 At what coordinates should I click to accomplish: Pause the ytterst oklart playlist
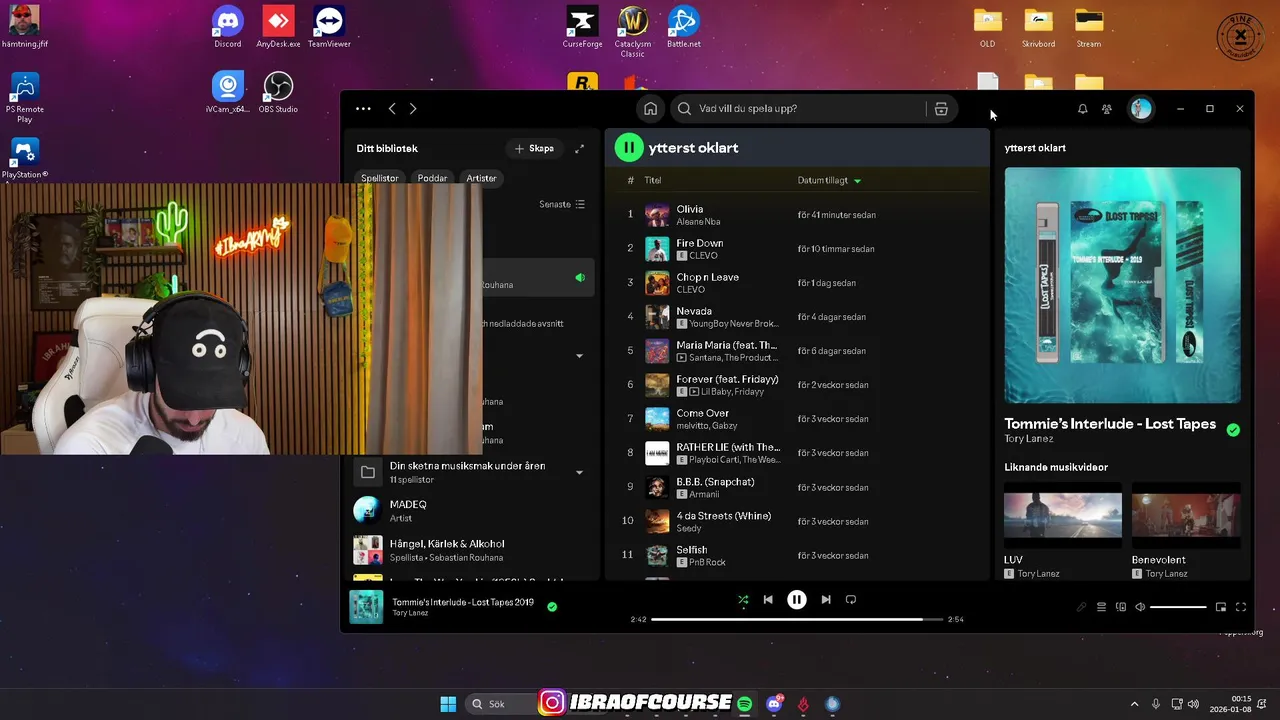(628, 148)
